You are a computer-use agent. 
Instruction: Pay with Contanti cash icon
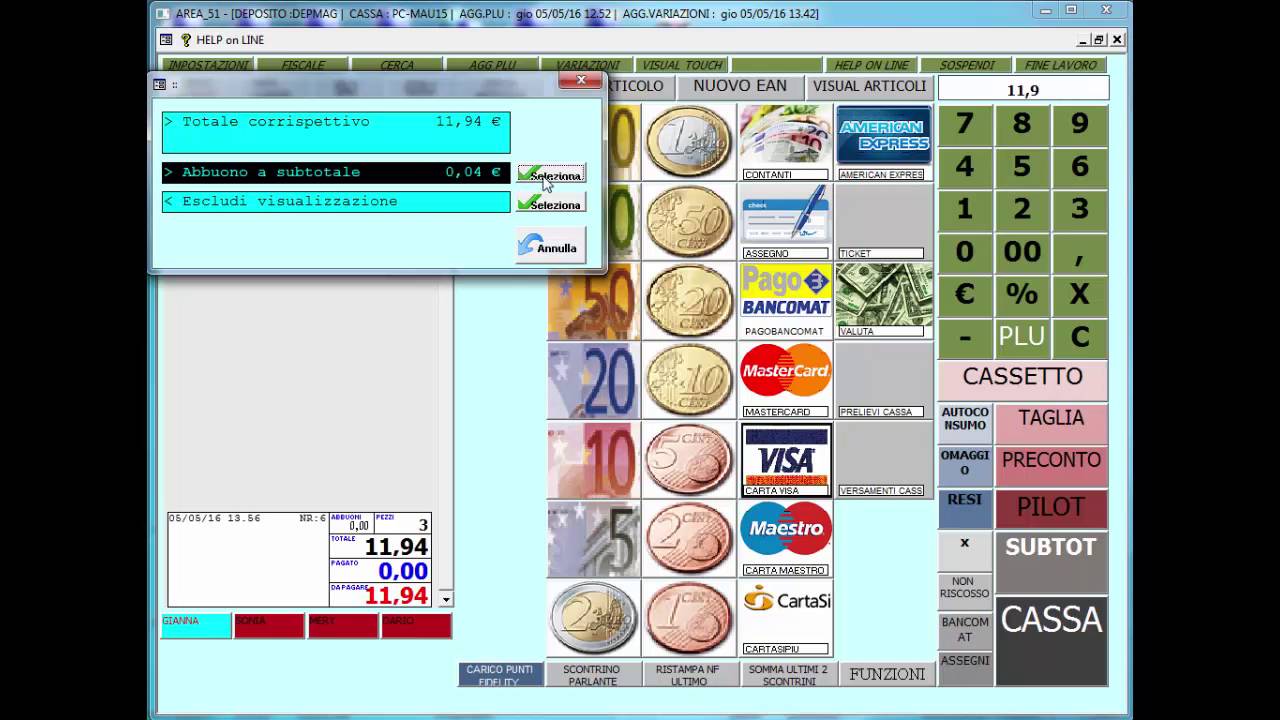(x=785, y=142)
